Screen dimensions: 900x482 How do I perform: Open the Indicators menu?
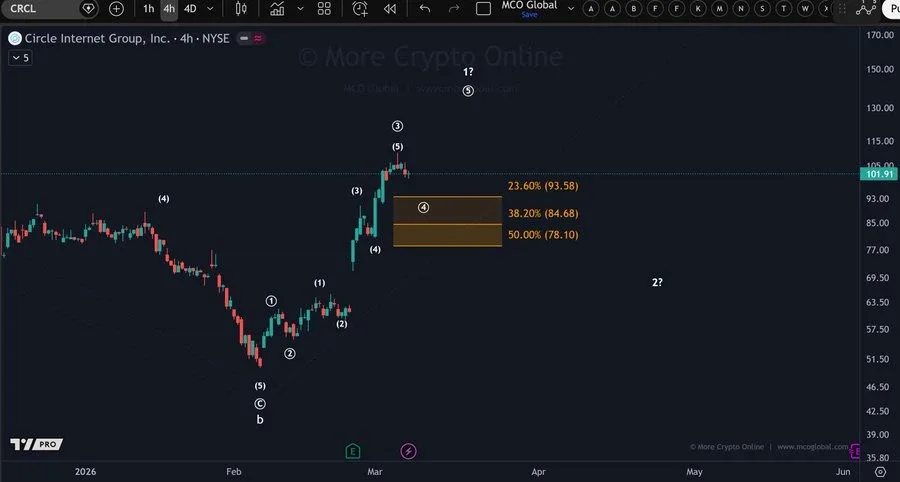277,9
